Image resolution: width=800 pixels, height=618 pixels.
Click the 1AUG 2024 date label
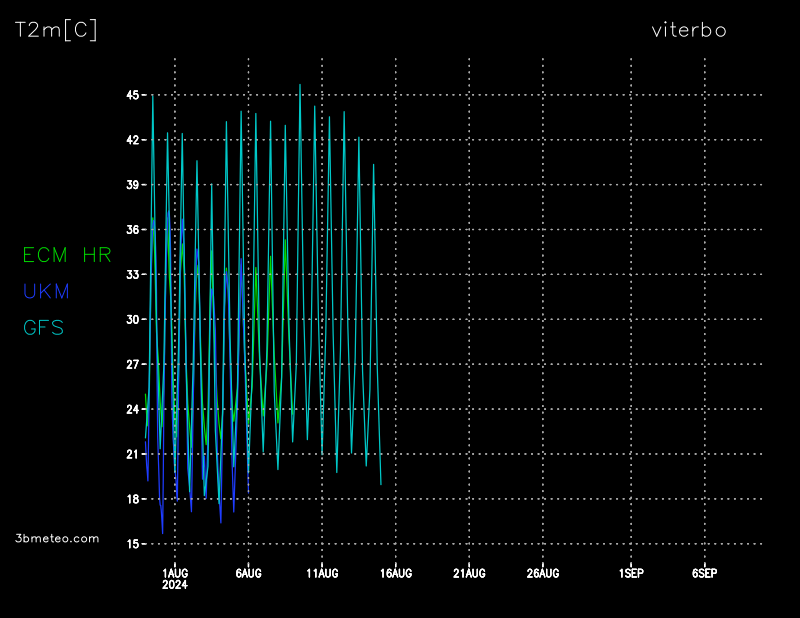point(175,578)
